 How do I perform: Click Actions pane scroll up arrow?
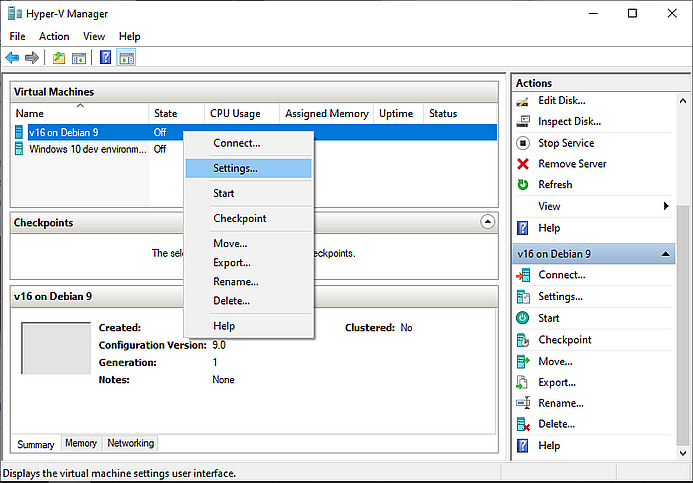683,101
